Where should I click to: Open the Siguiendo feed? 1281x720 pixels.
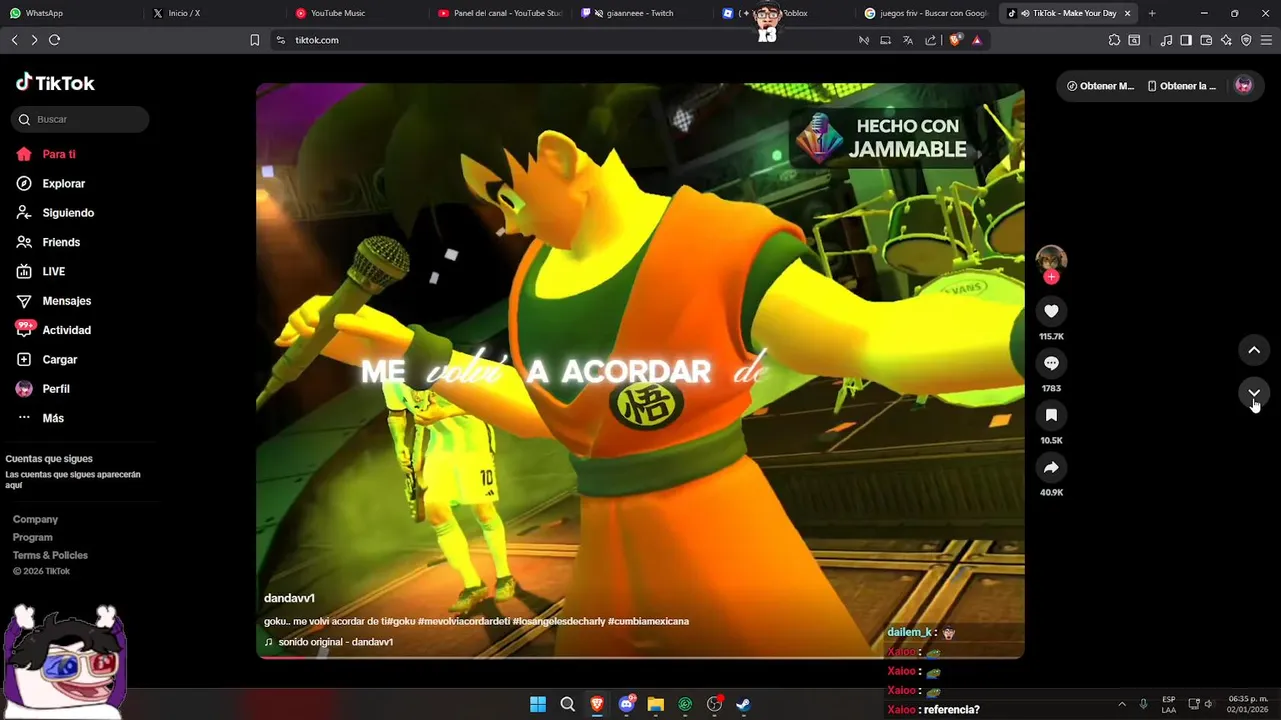(55, 213)
